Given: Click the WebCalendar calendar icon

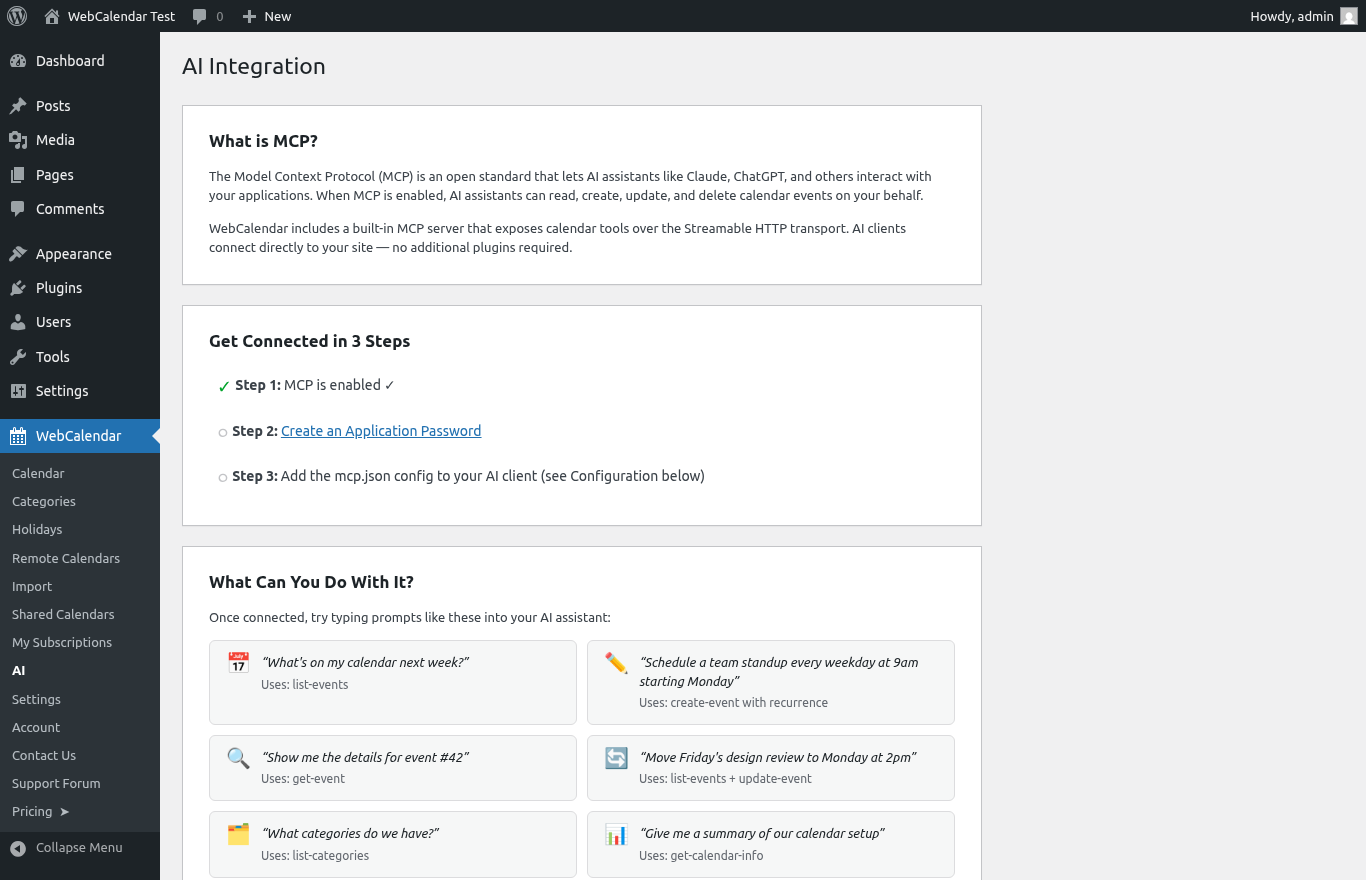Looking at the screenshot, I should pyautogui.click(x=18, y=436).
